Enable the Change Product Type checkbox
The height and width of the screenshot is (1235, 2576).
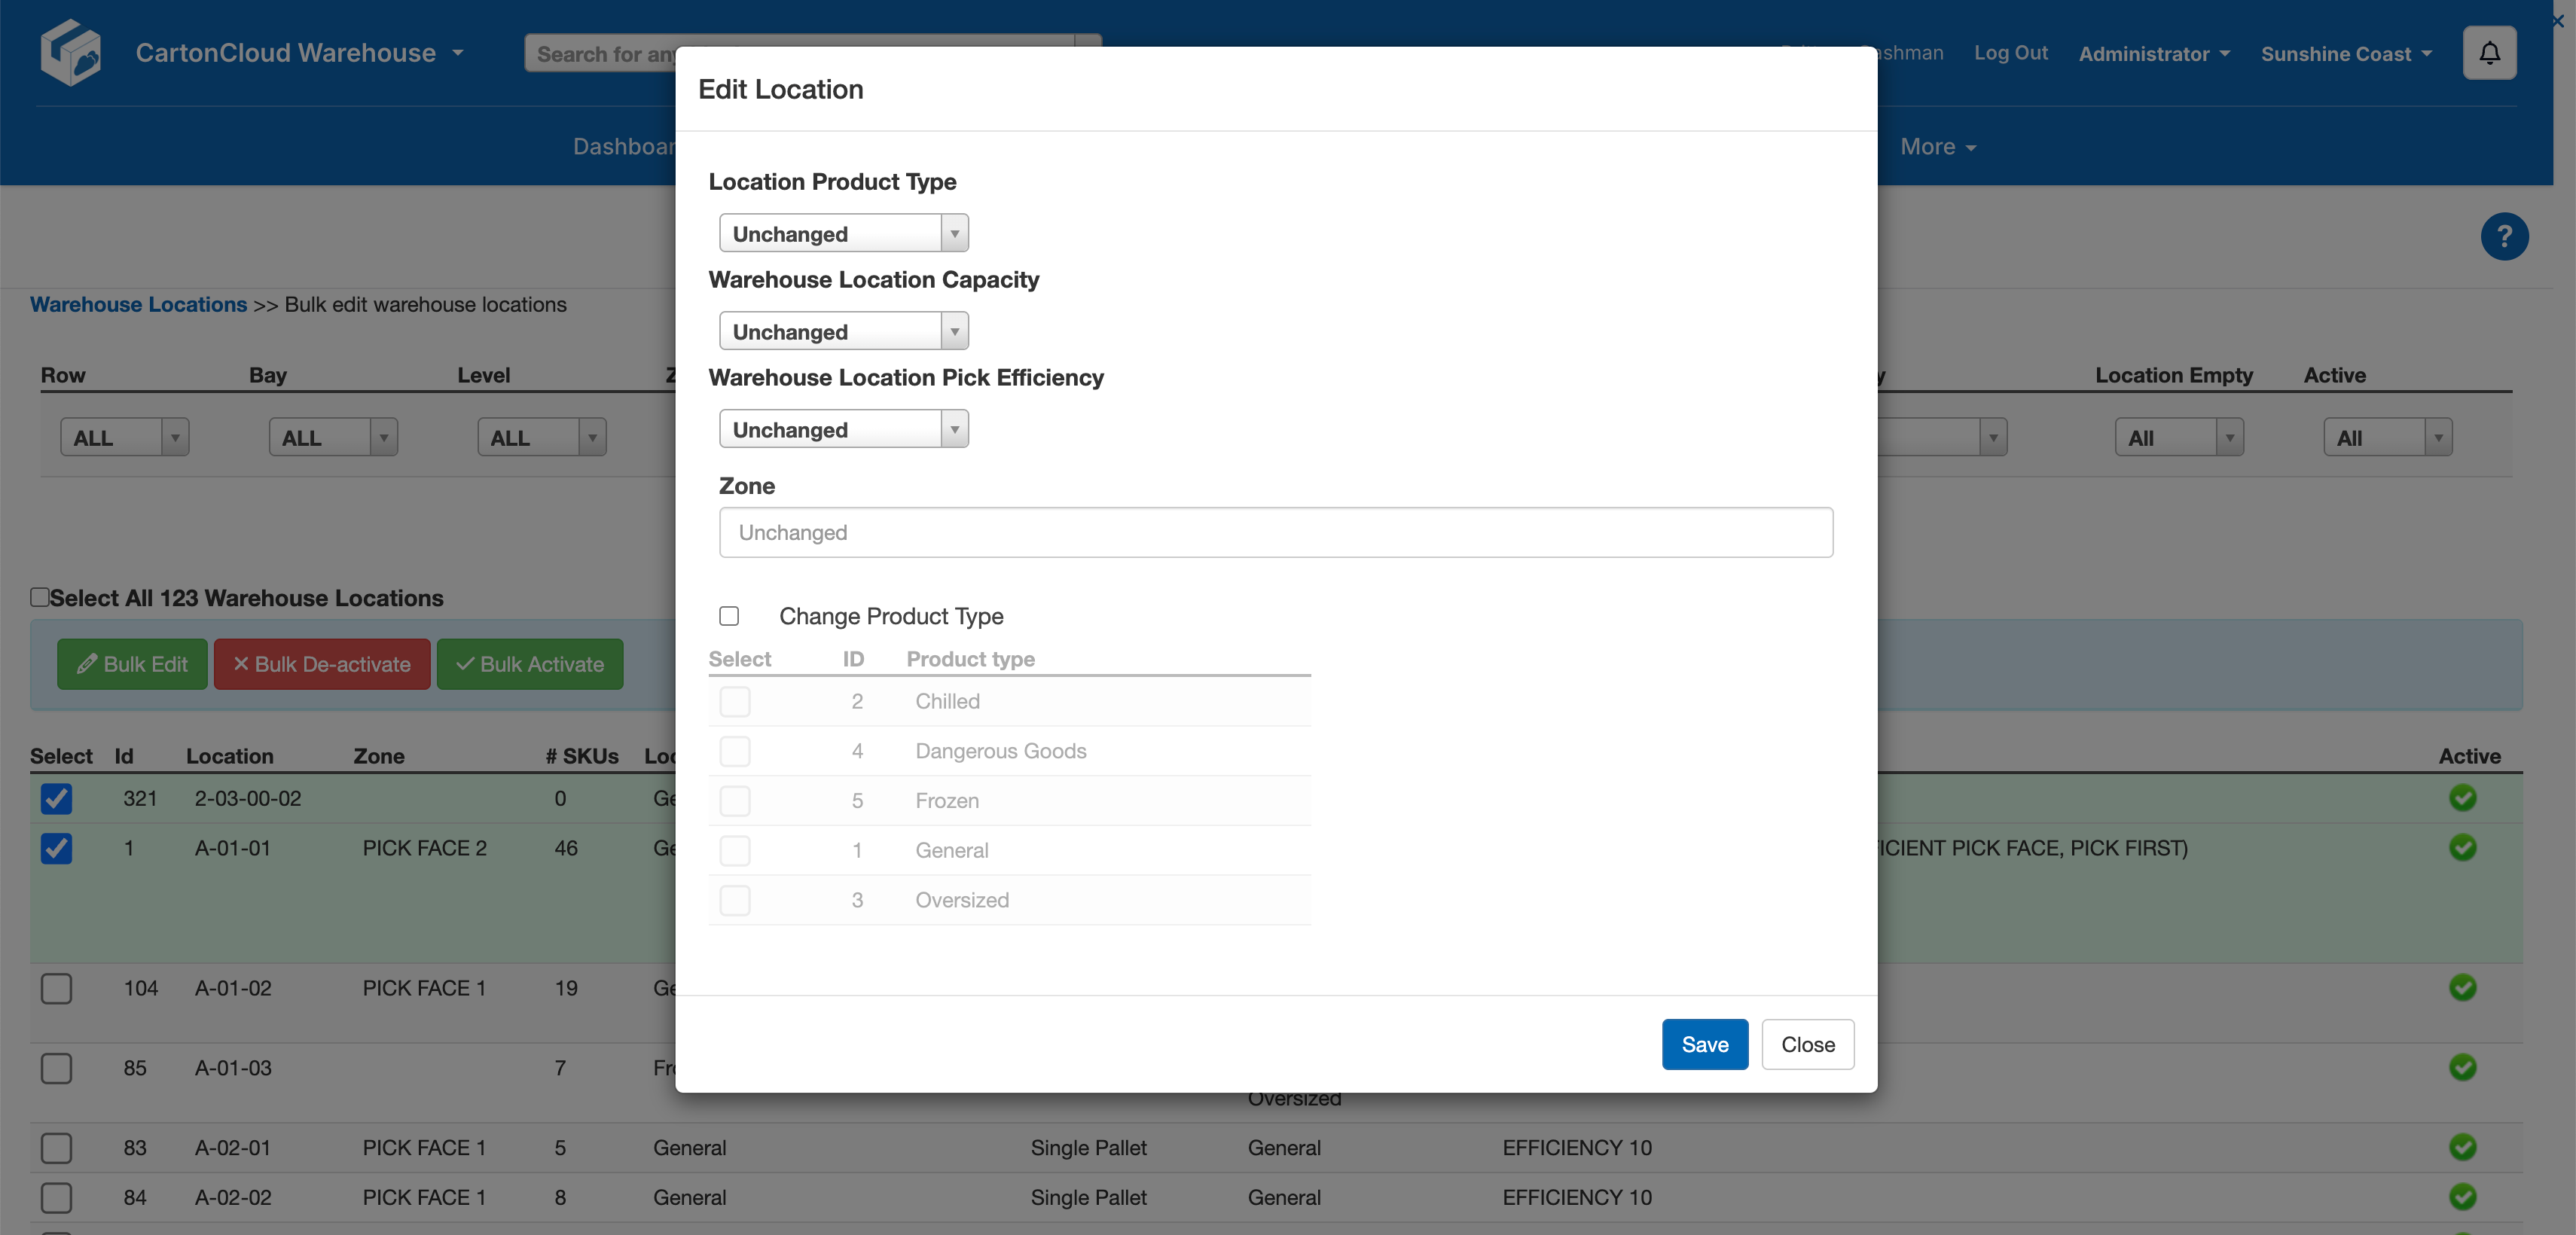coord(729,616)
